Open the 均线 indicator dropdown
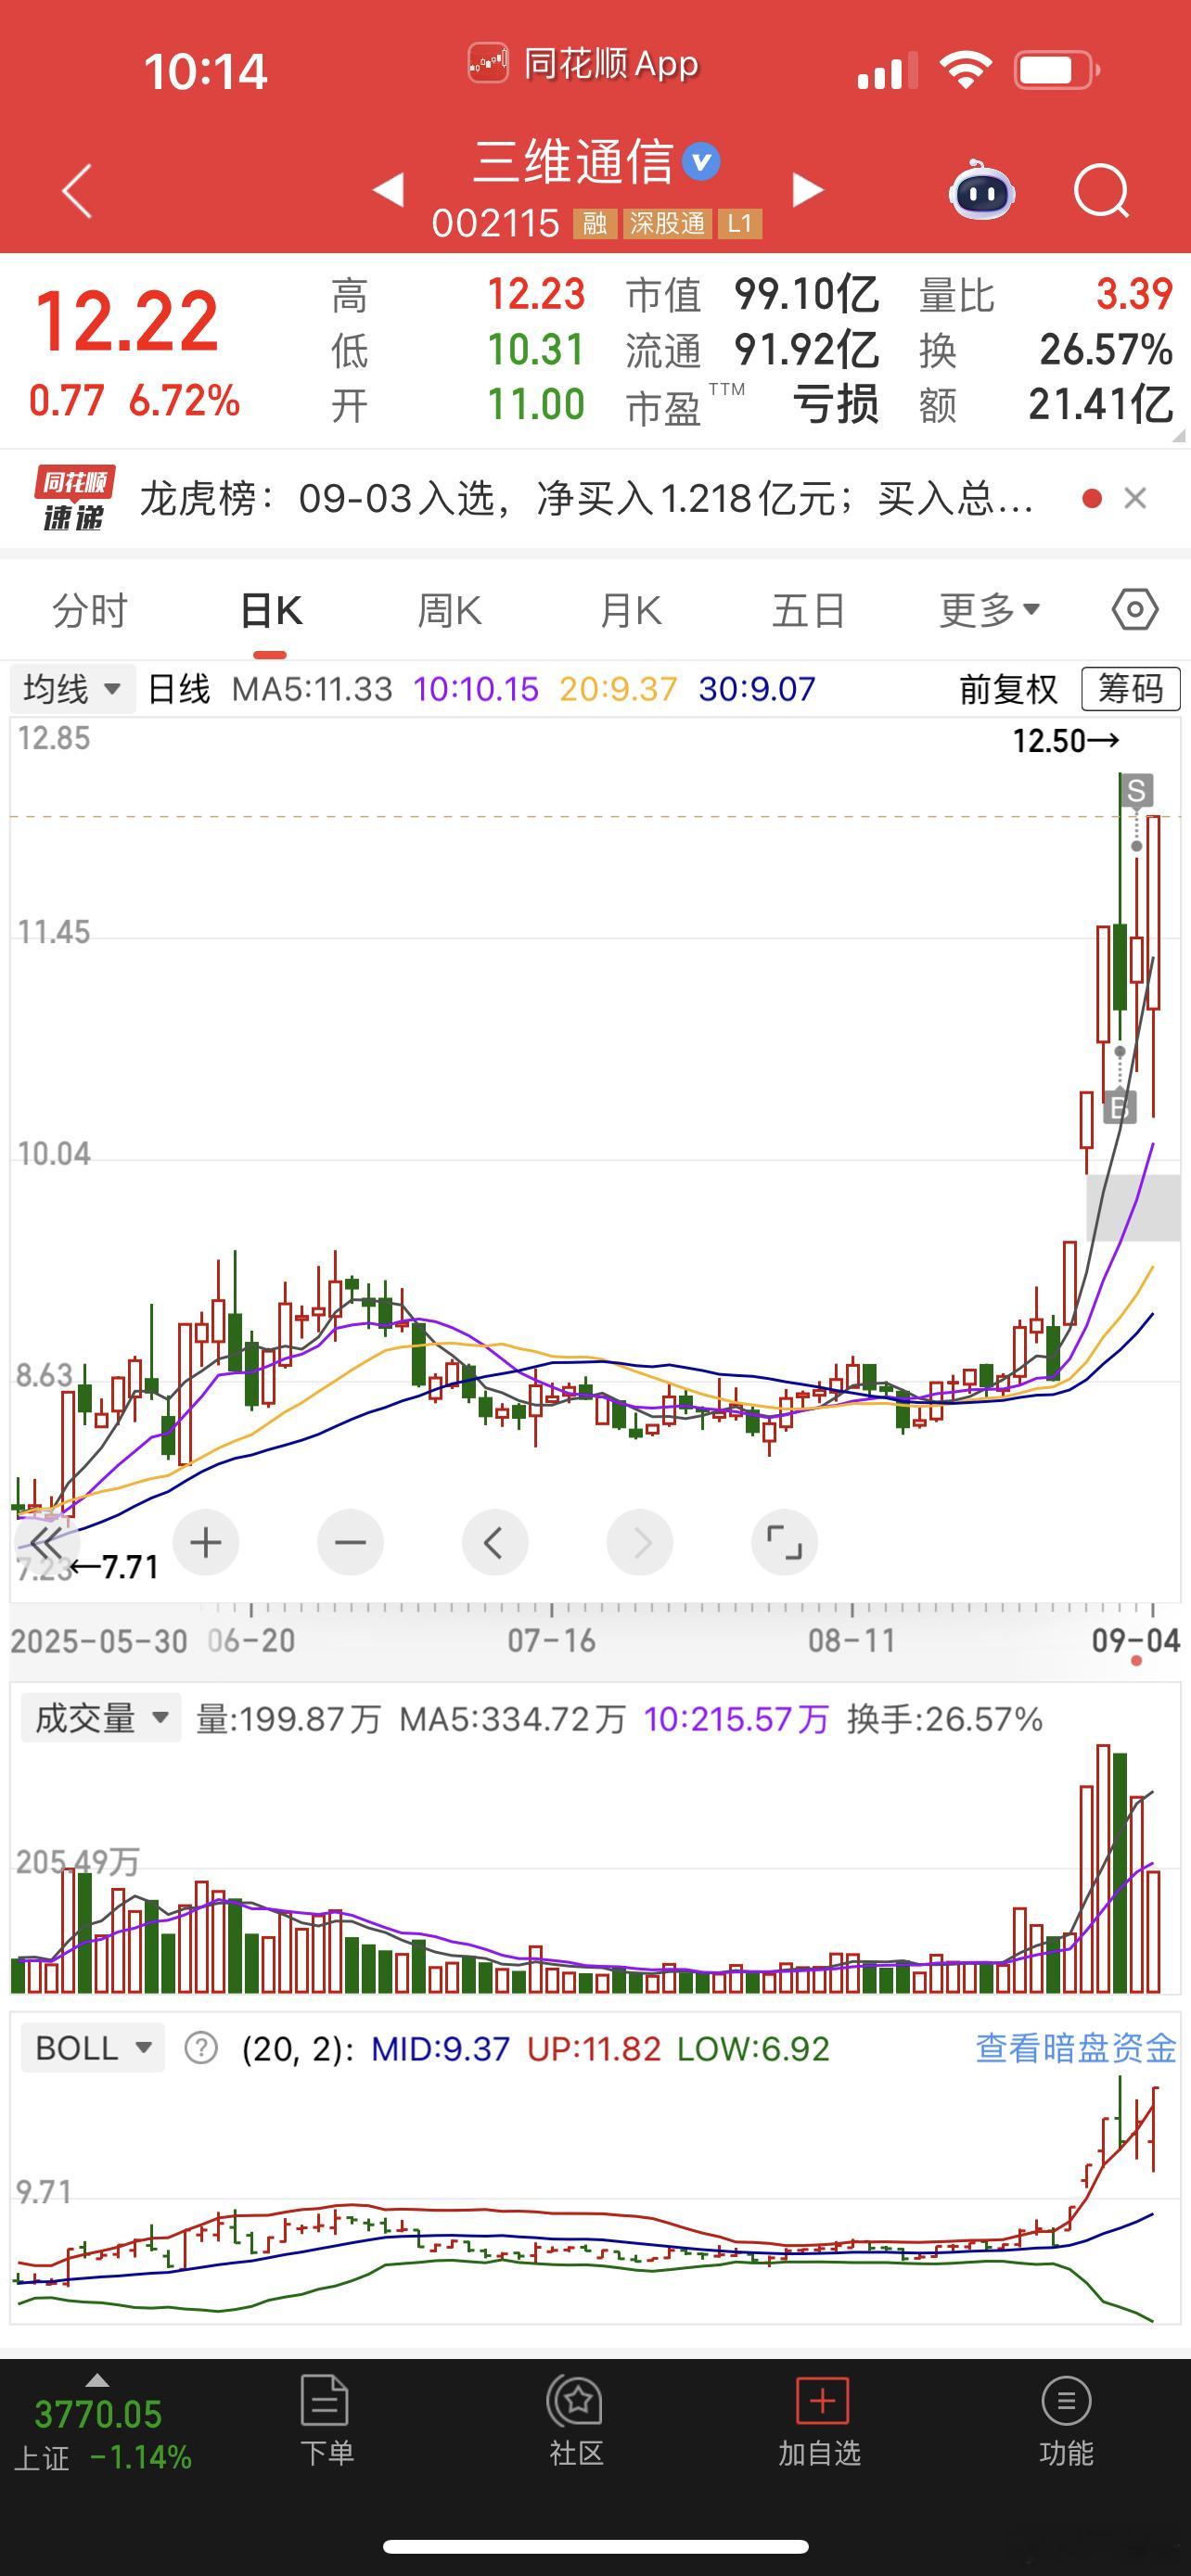 71,689
